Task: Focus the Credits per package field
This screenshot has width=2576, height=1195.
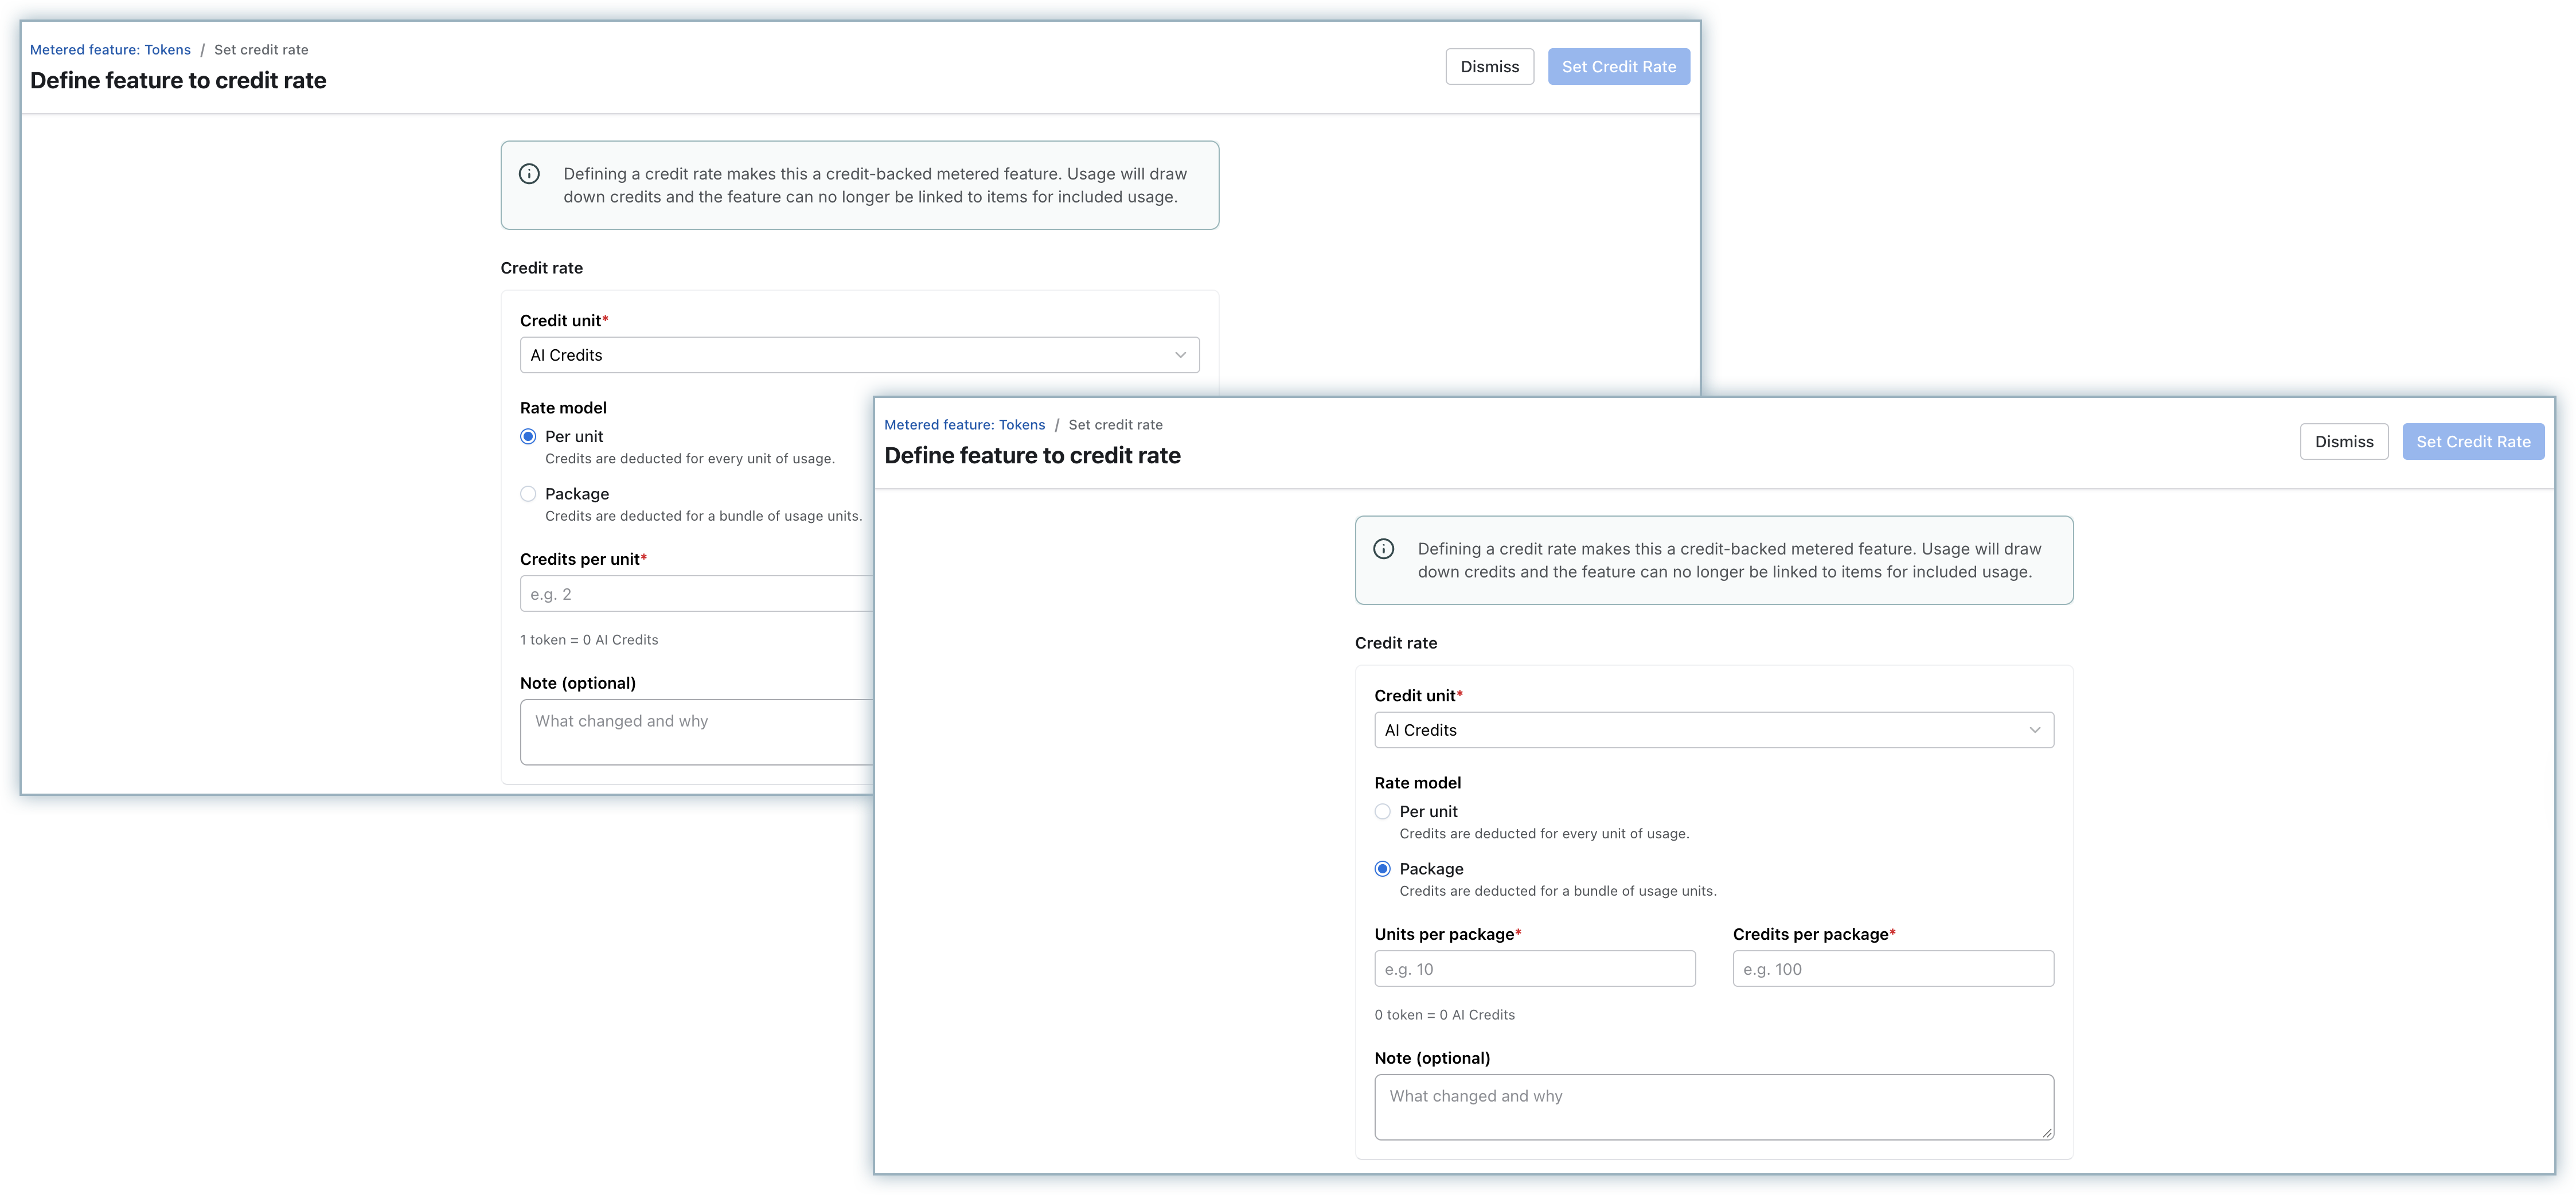Action: [x=1893, y=969]
